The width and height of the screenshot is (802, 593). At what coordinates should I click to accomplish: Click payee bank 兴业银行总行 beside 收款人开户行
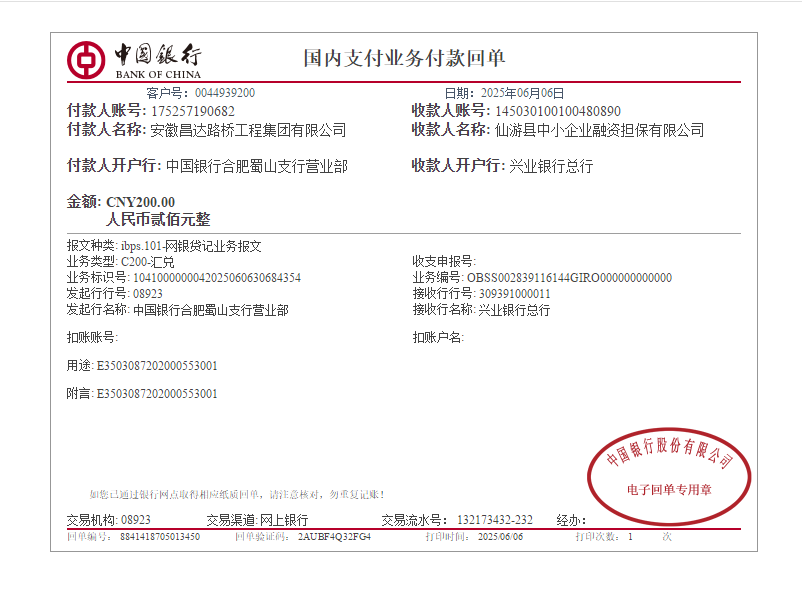[x=551, y=166]
